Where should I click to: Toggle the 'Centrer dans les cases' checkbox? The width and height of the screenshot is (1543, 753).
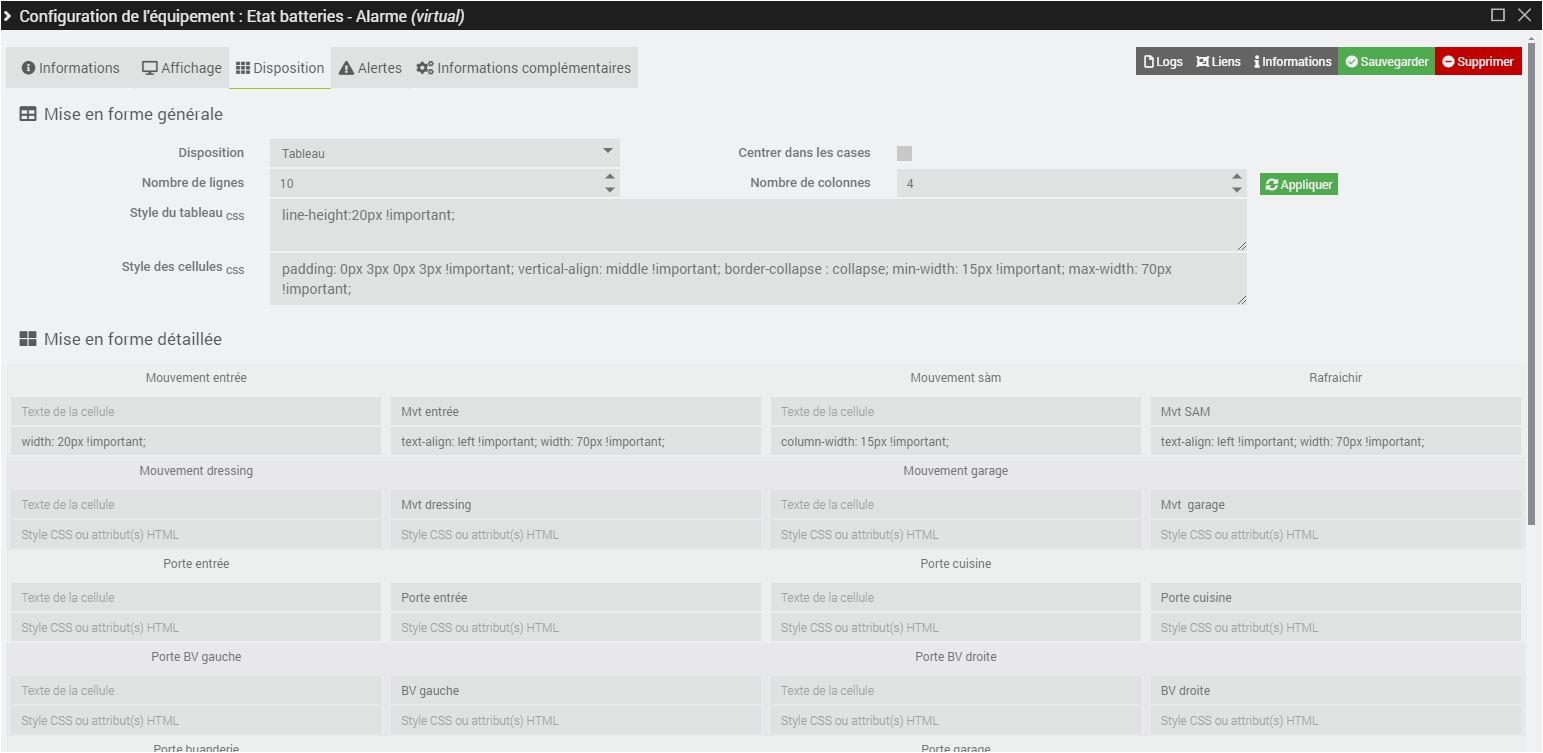[904, 153]
